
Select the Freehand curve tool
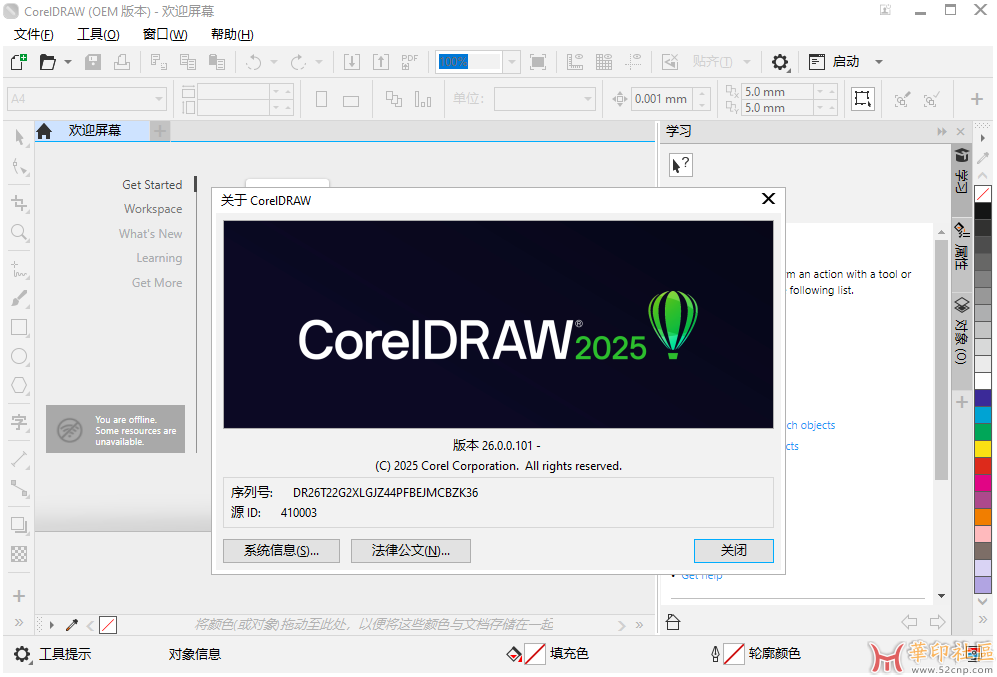coord(19,270)
